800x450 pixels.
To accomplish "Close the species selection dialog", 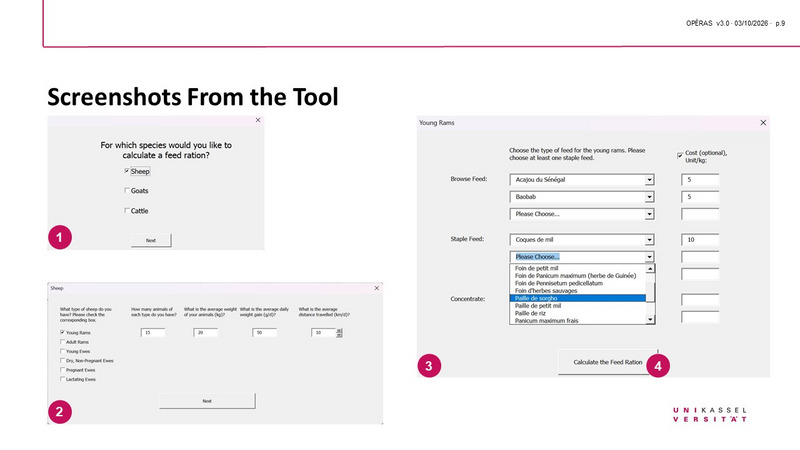I will [258, 120].
